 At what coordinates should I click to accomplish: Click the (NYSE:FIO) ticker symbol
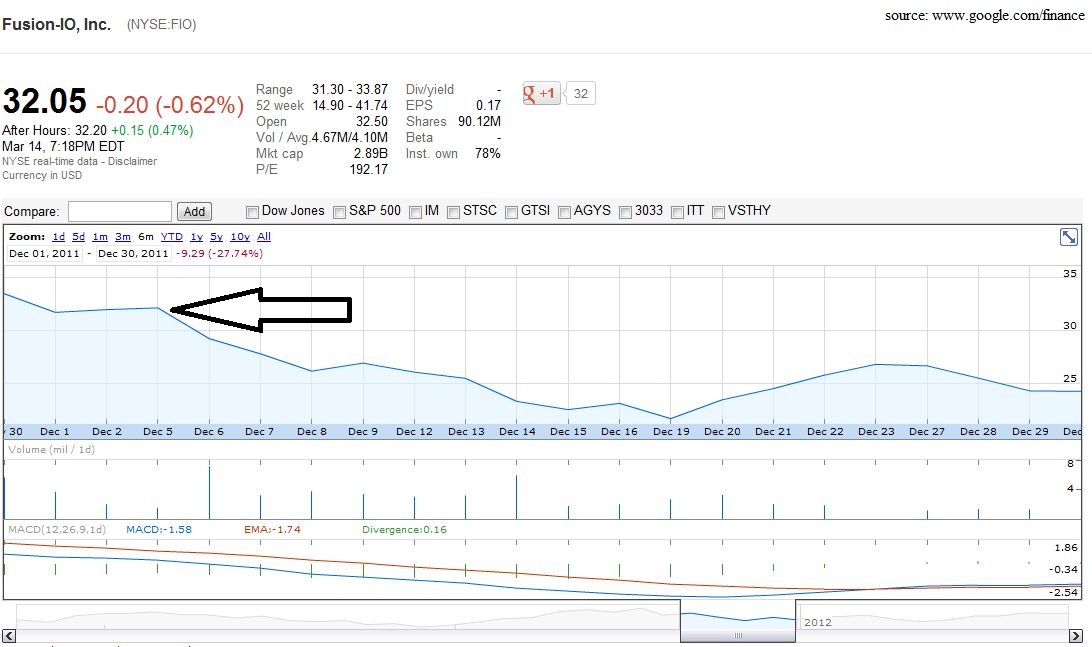(x=162, y=24)
